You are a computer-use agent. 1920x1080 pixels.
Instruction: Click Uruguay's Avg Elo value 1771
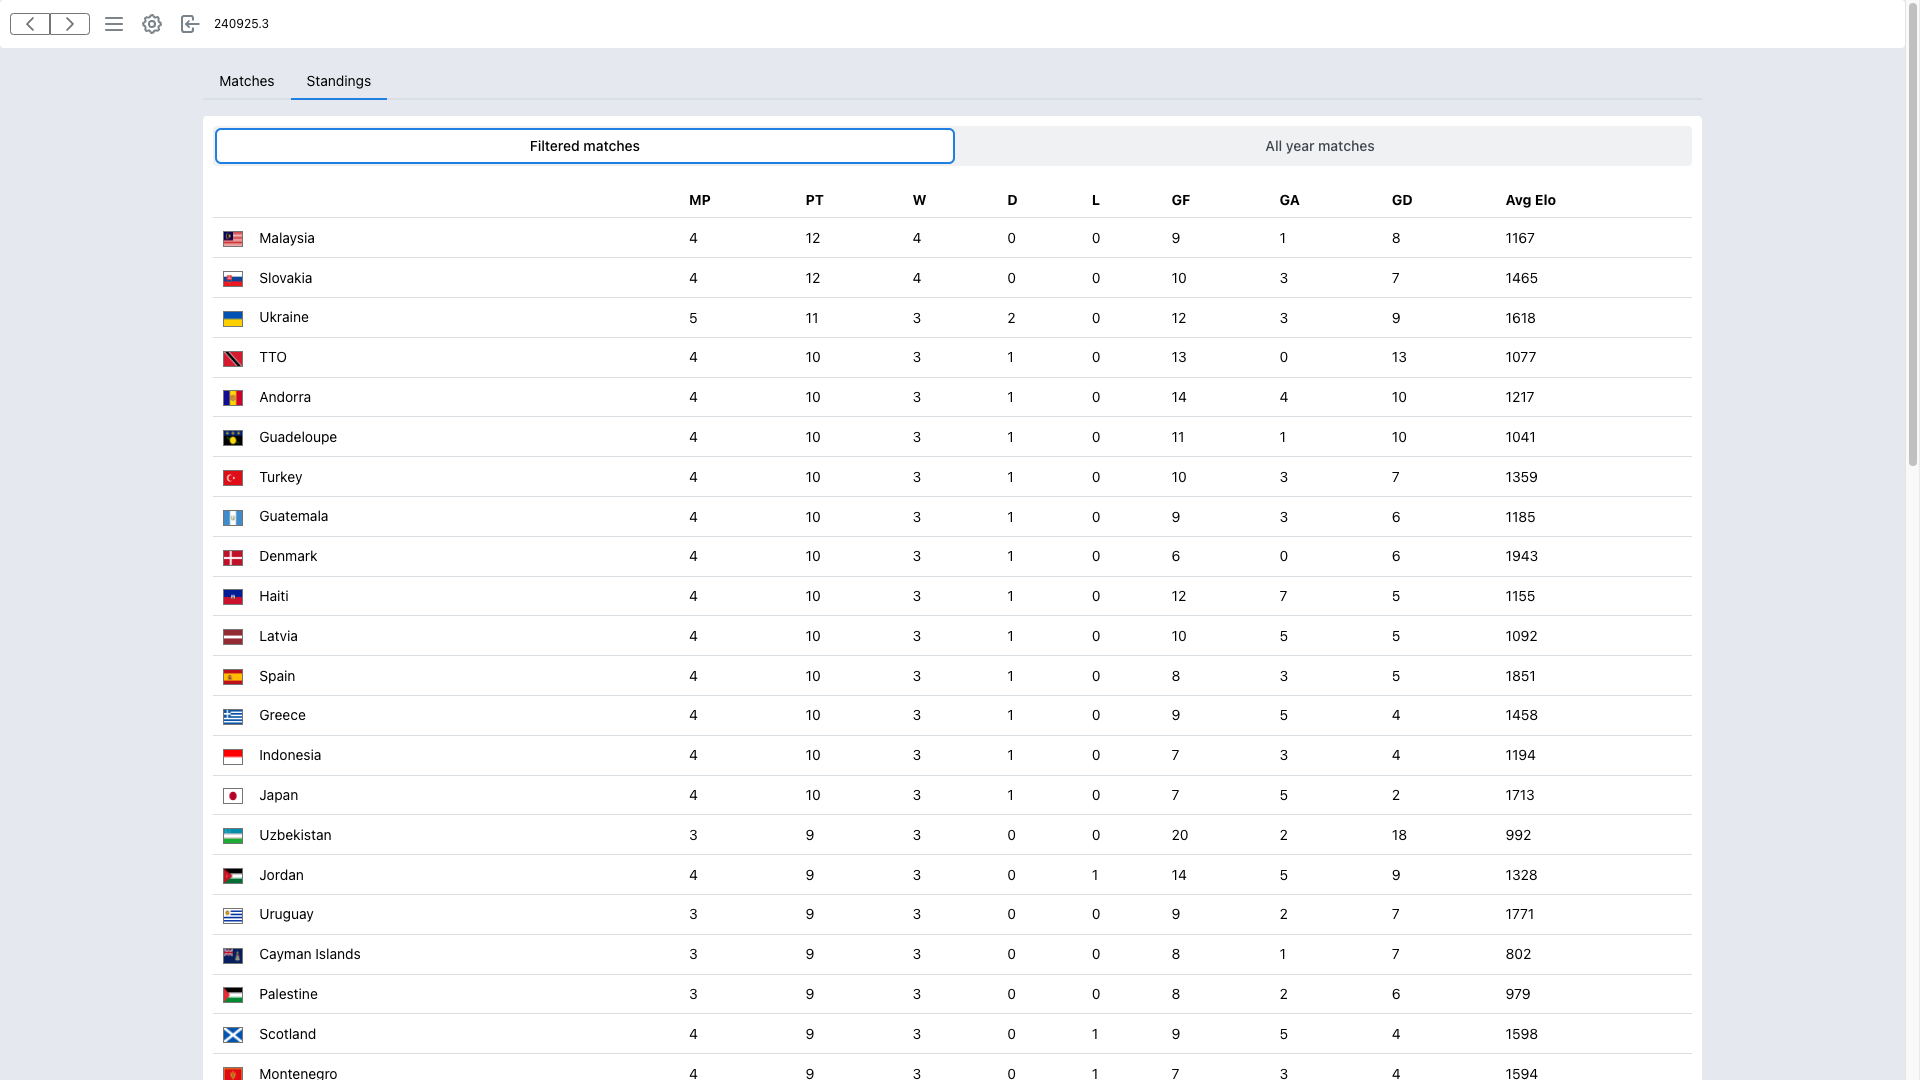(1520, 914)
